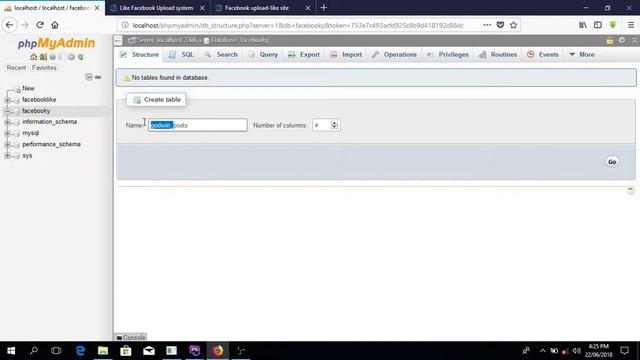This screenshot has width=640, height=360.
Task: Open the More dropdown menu
Action: pyautogui.click(x=582, y=54)
